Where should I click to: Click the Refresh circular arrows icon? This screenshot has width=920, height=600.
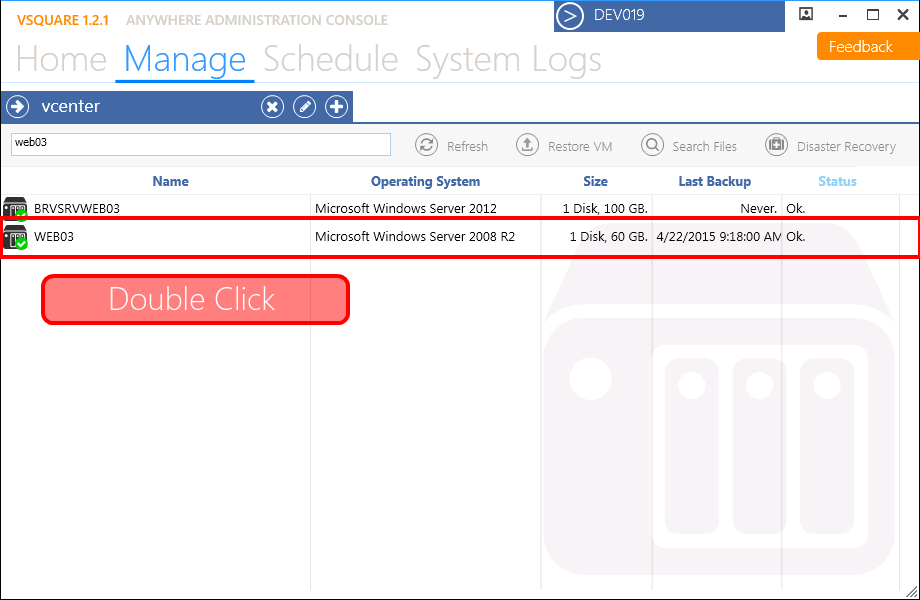click(x=427, y=145)
